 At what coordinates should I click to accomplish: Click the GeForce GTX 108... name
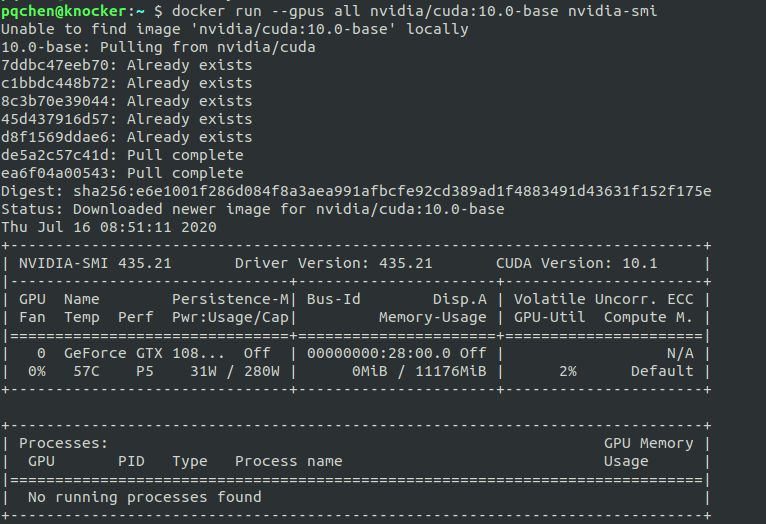144,353
